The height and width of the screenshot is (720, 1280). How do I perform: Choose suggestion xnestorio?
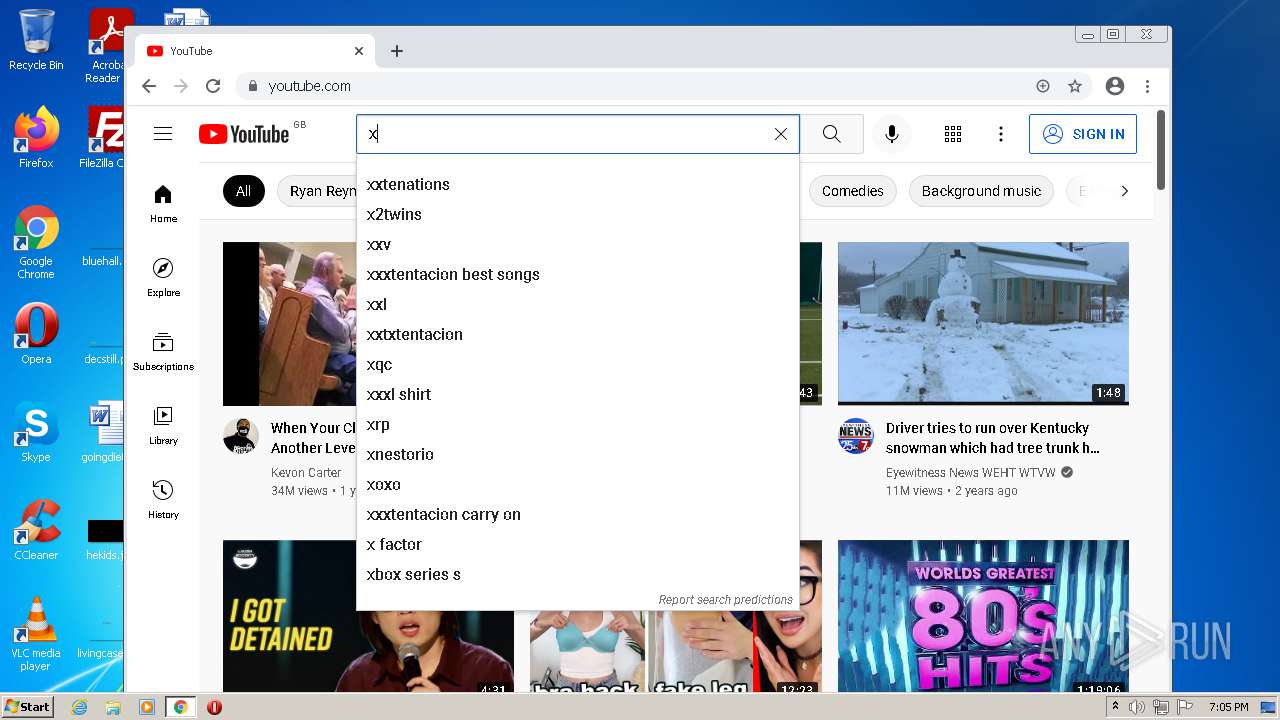coord(578,454)
